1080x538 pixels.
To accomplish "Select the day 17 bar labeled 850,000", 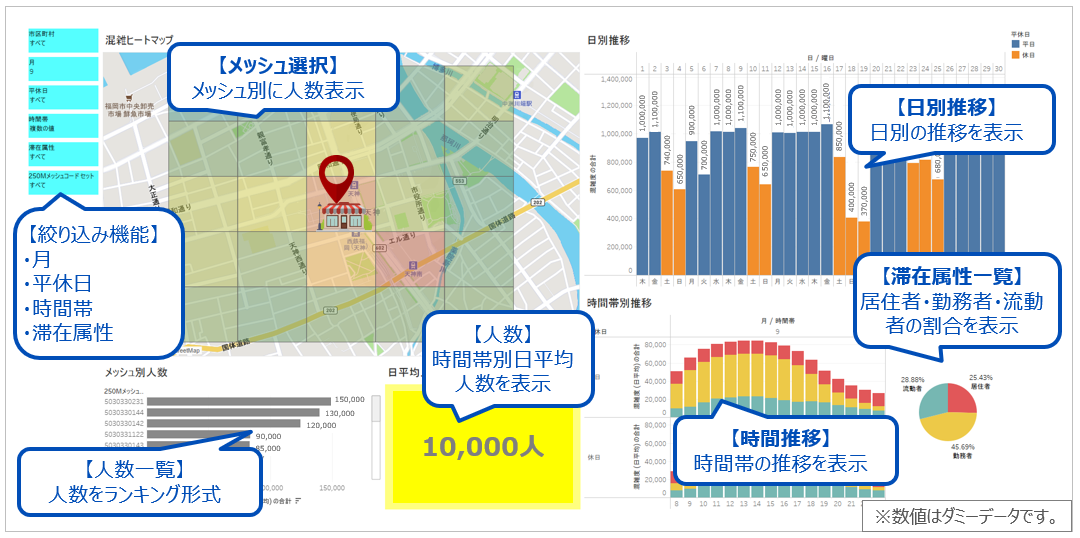I will (x=839, y=216).
